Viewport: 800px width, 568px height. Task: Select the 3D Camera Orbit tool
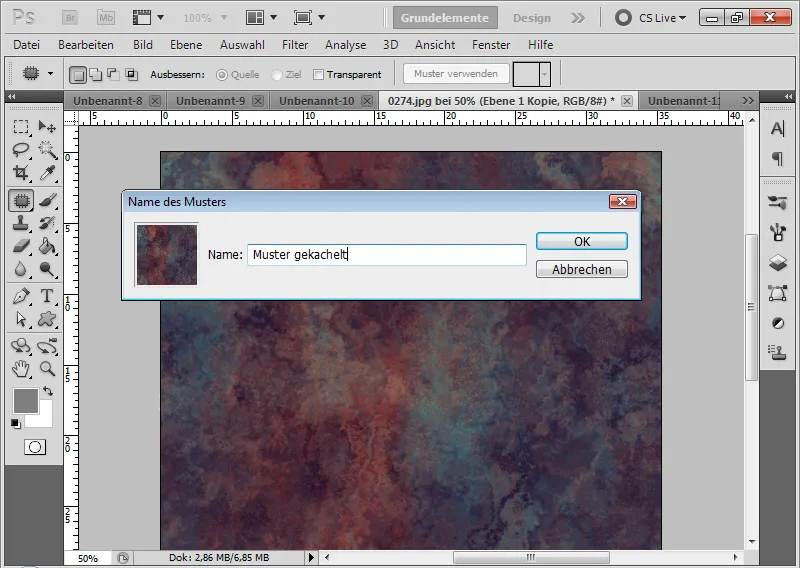[x=47, y=347]
